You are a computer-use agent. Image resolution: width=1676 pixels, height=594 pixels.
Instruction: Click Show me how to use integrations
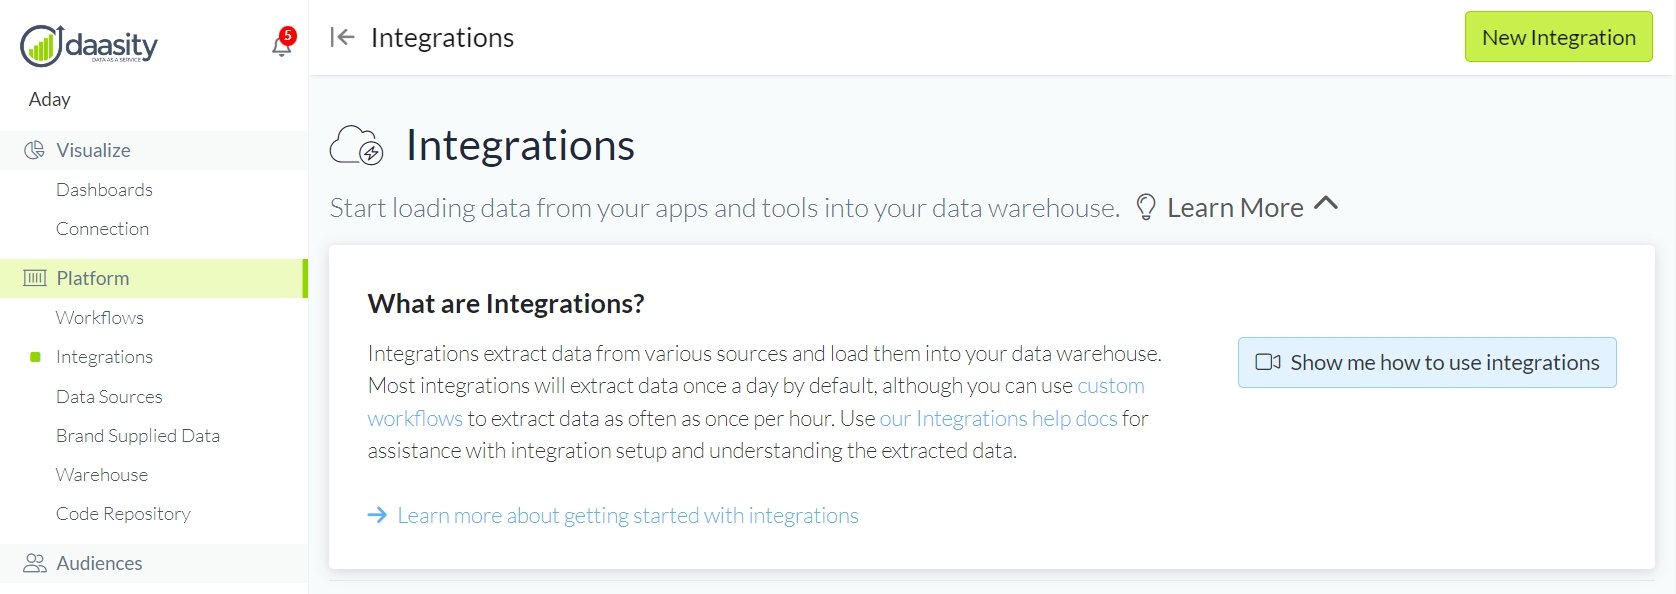coord(1427,362)
